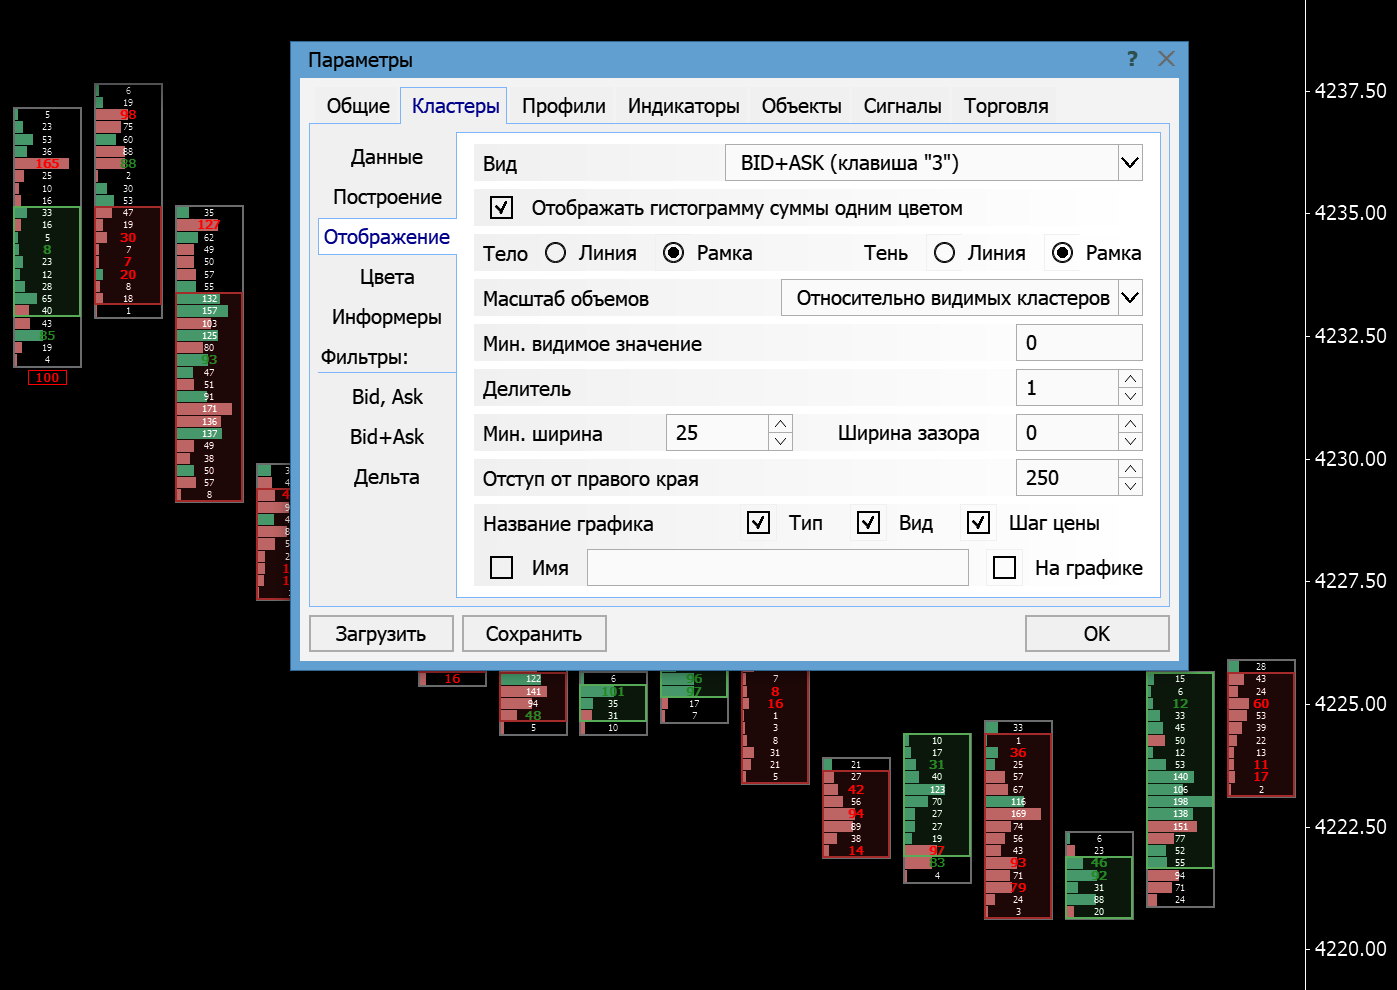
Task: Decrease Отступ от правого края value
Action: (x=1130, y=487)
